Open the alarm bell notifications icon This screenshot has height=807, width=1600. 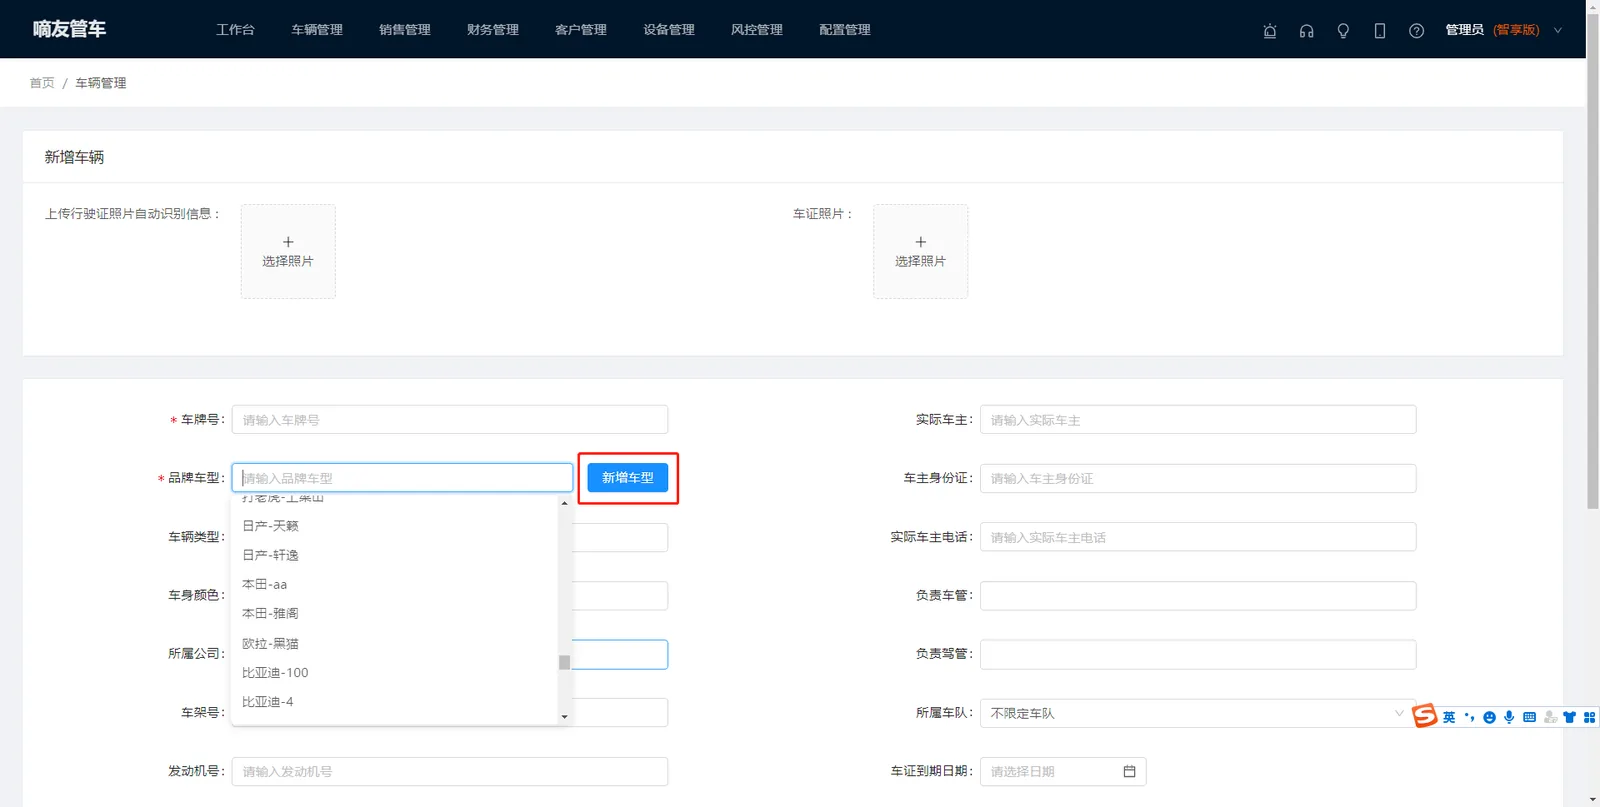(1270, 31)
